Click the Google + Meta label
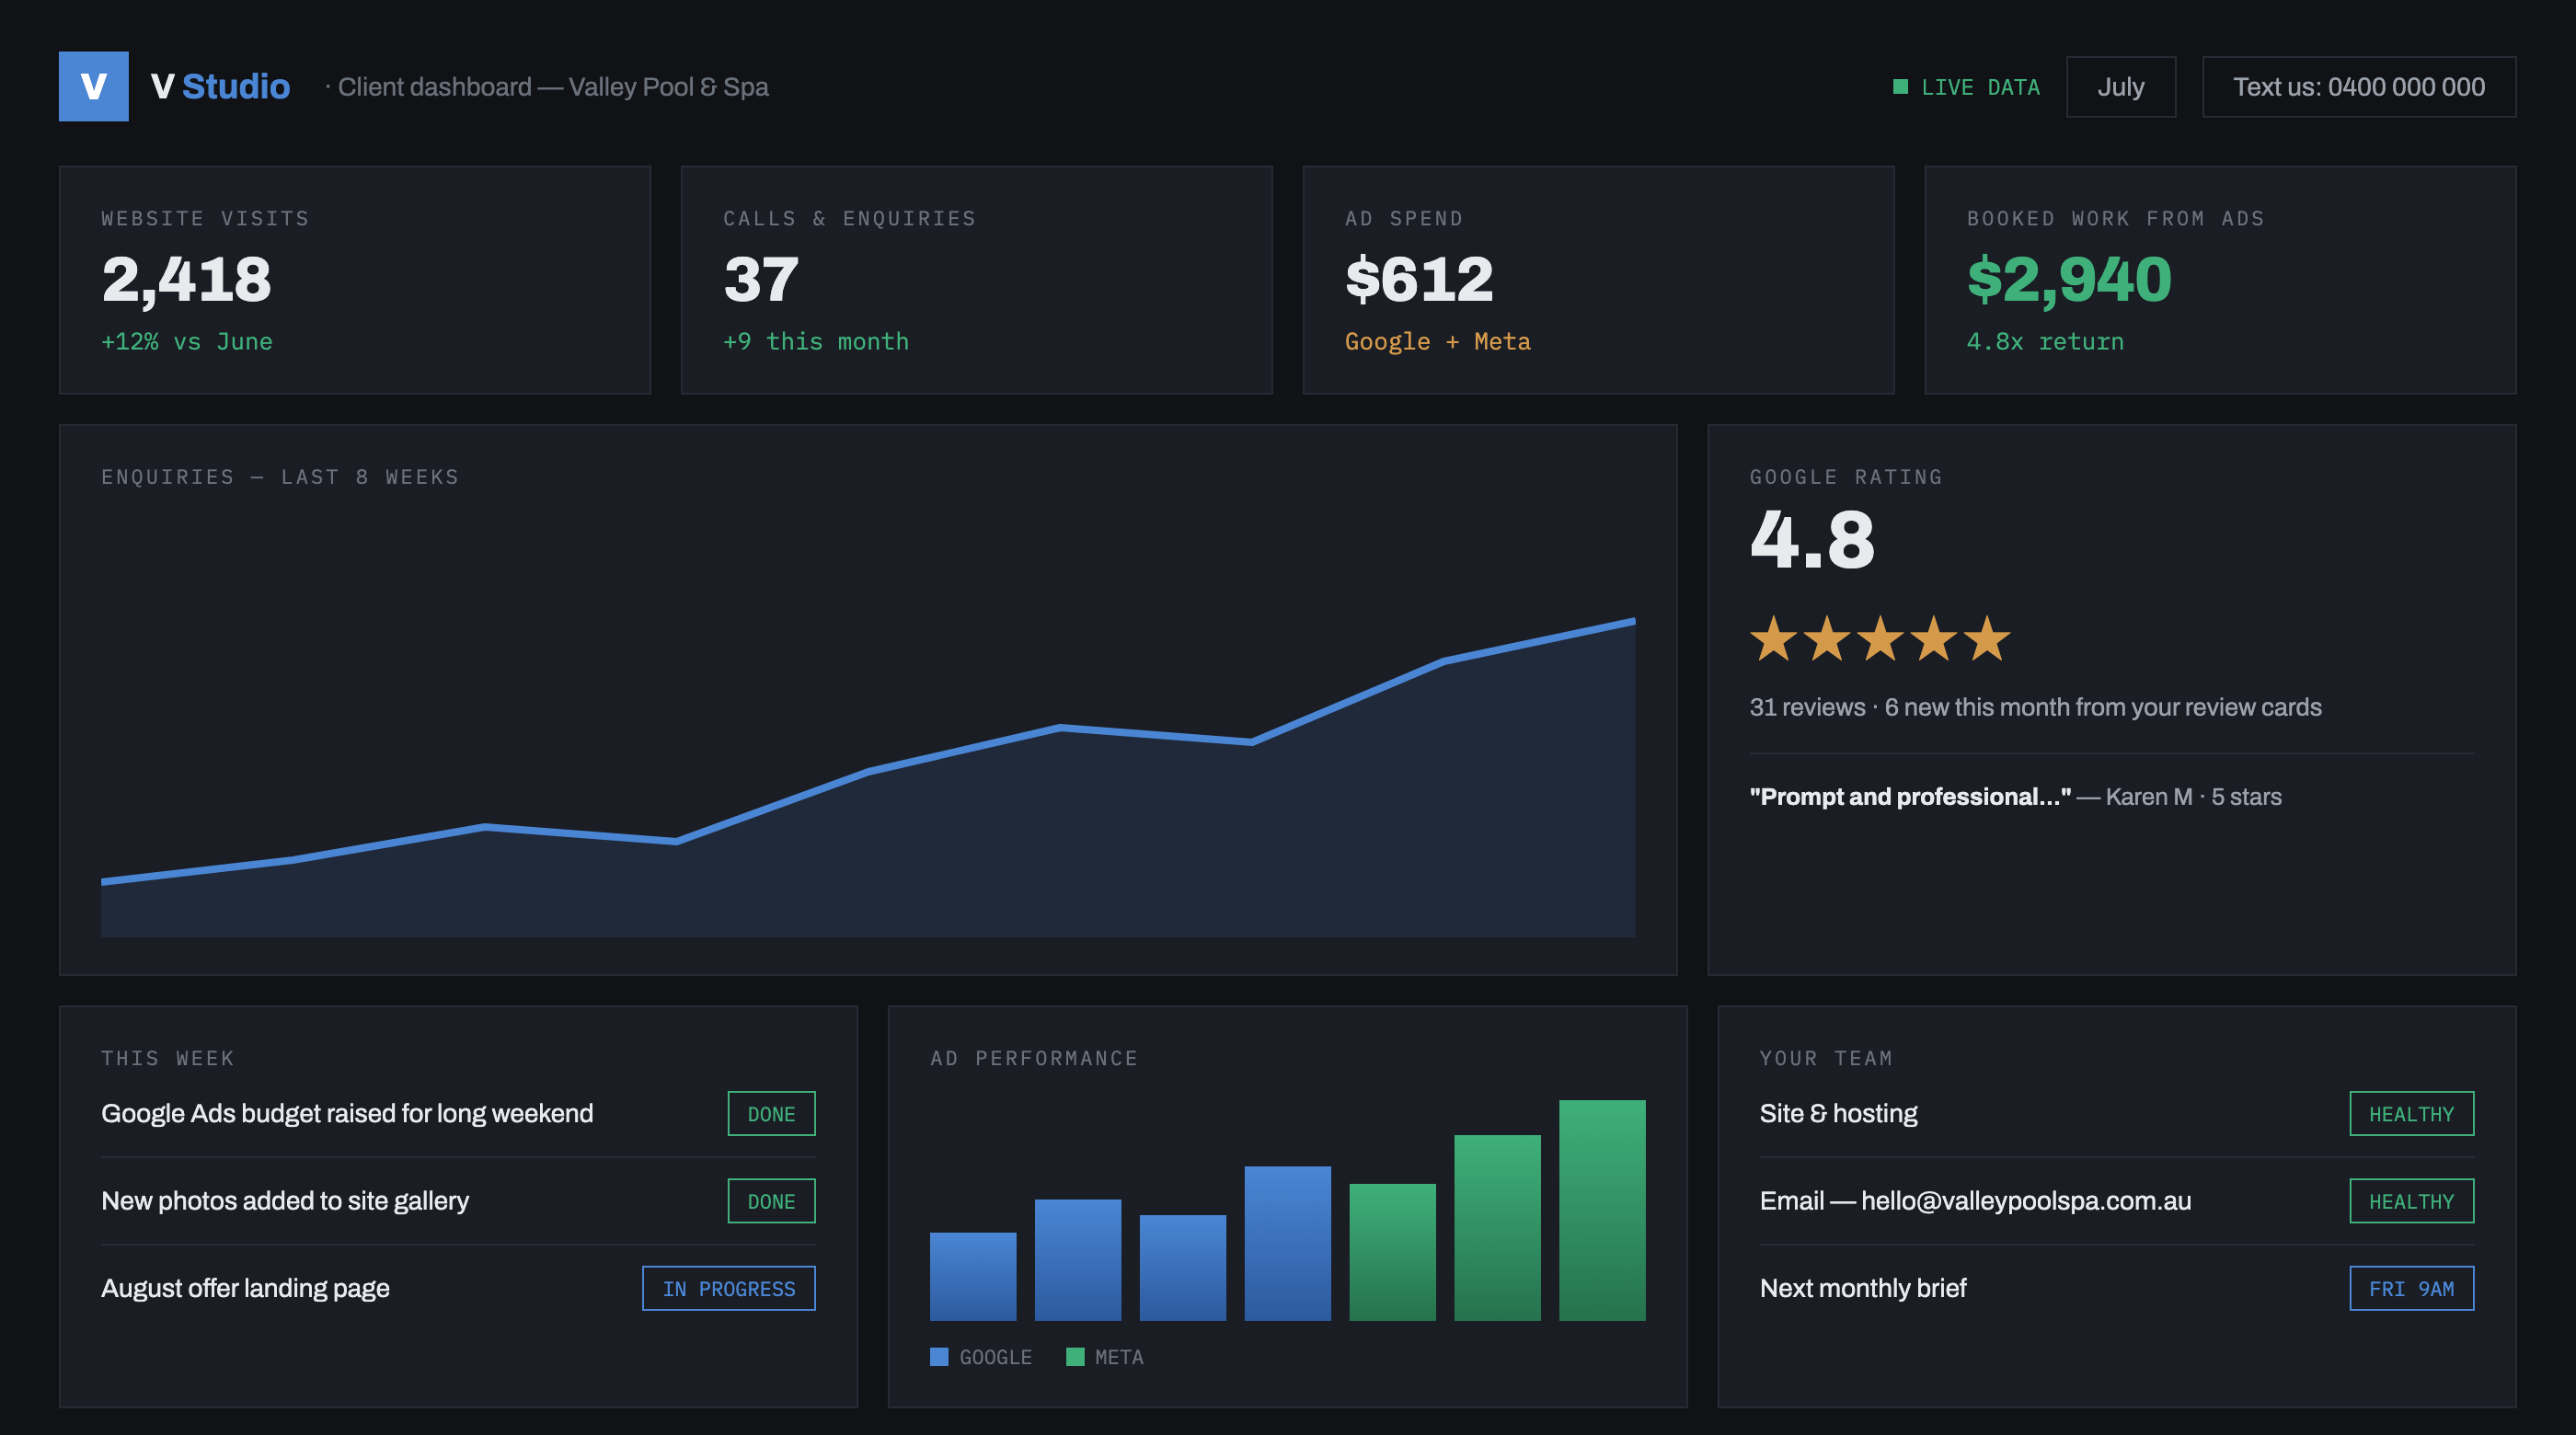Image resolution: width=2576 pixels, height=1435 pixels. (1437, 341)
